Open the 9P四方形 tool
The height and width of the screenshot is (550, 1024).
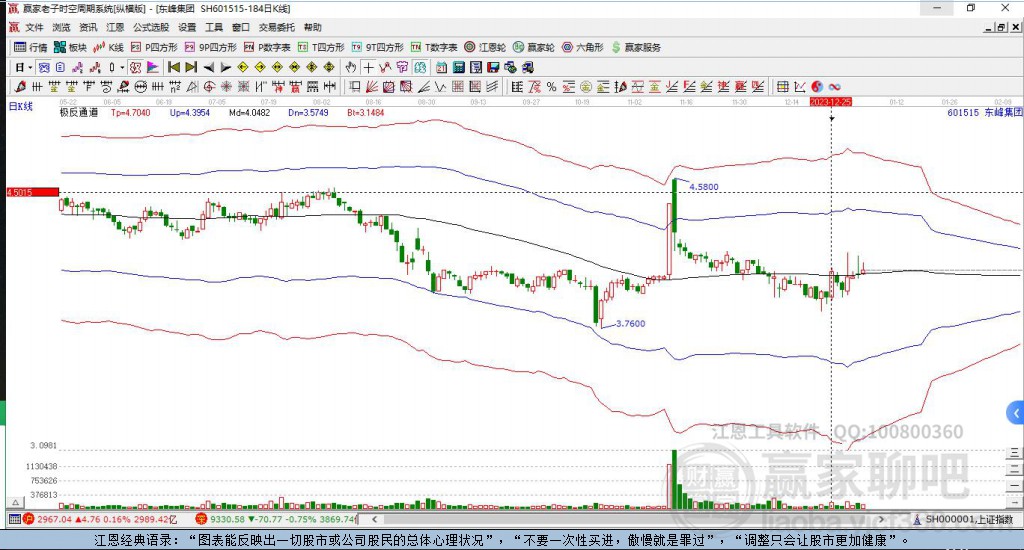[210, 47]
